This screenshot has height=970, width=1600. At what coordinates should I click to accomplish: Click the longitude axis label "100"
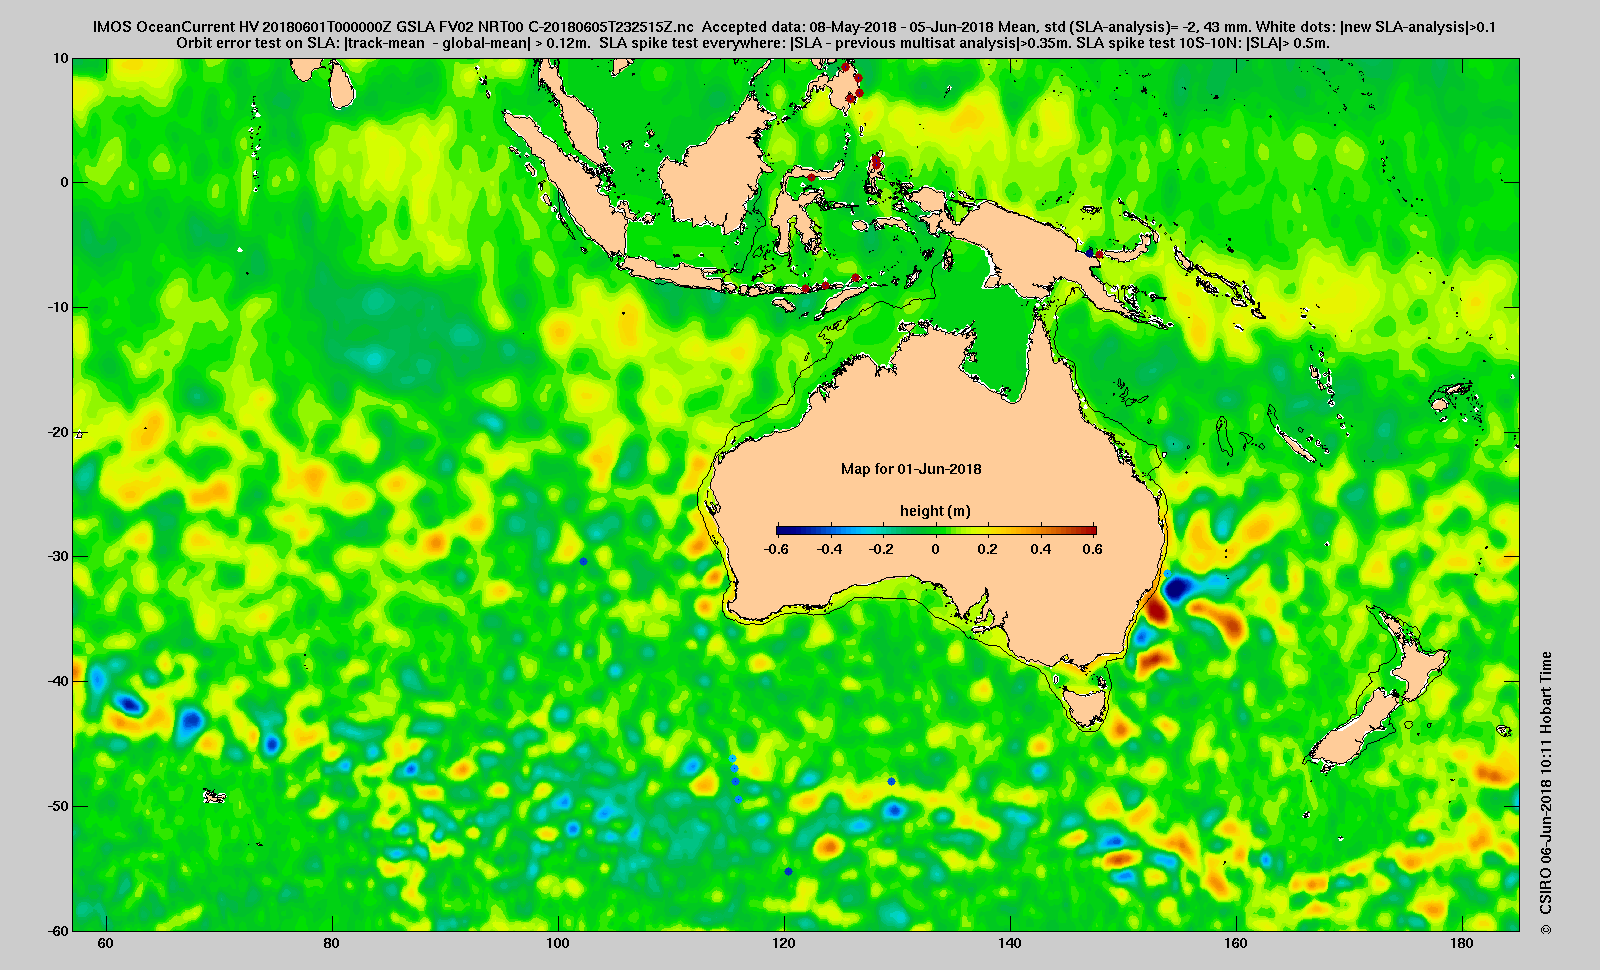click(x=558, y=943)
